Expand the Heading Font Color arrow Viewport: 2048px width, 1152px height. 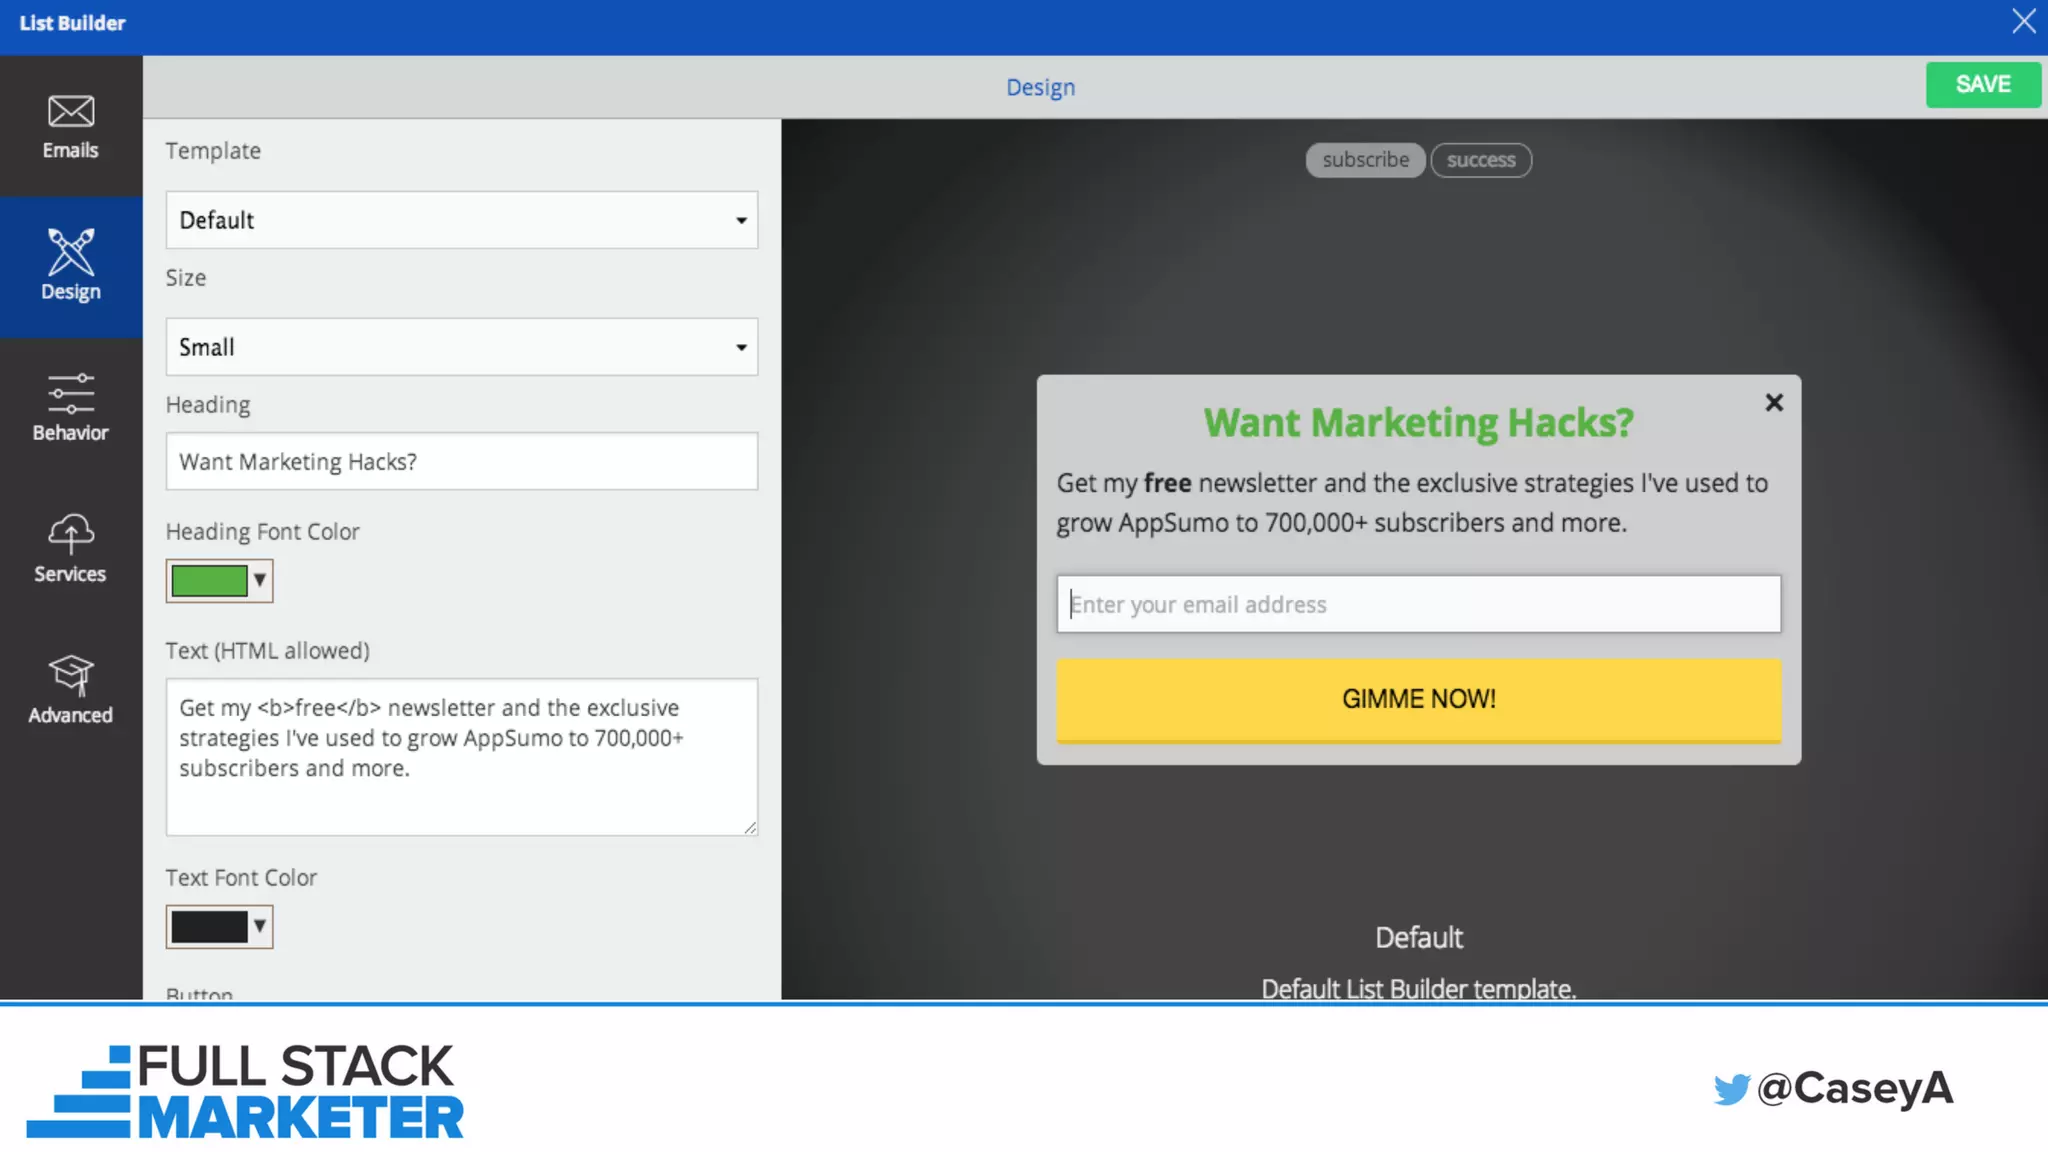tap(260, 580)
